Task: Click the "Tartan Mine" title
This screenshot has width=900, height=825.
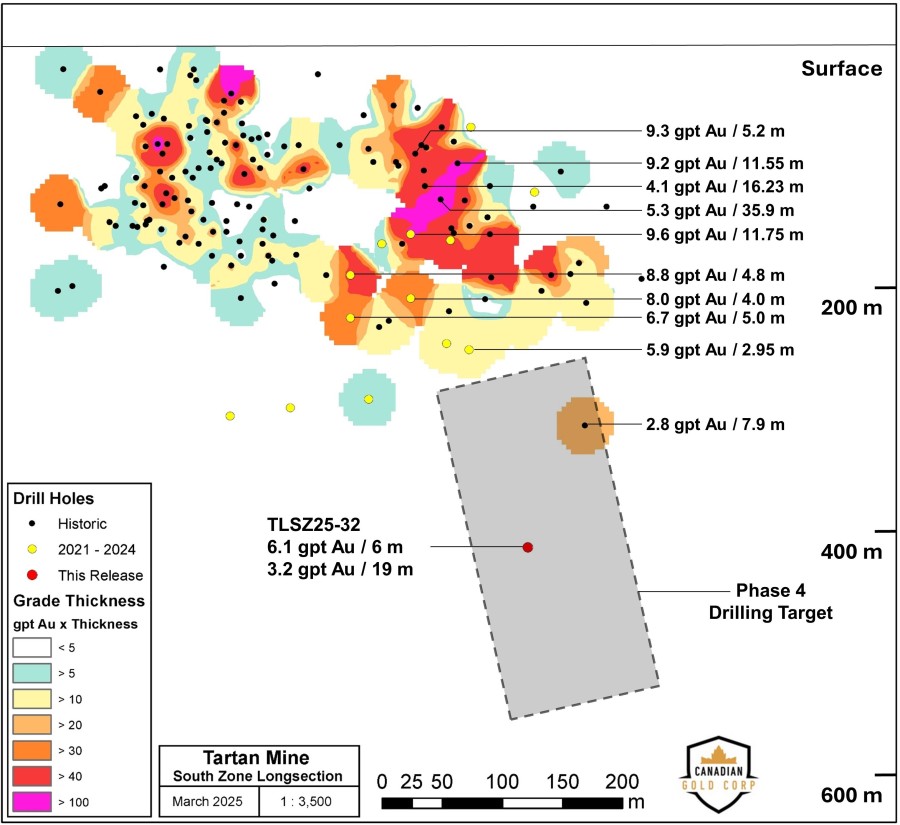Action: point(256,758)
